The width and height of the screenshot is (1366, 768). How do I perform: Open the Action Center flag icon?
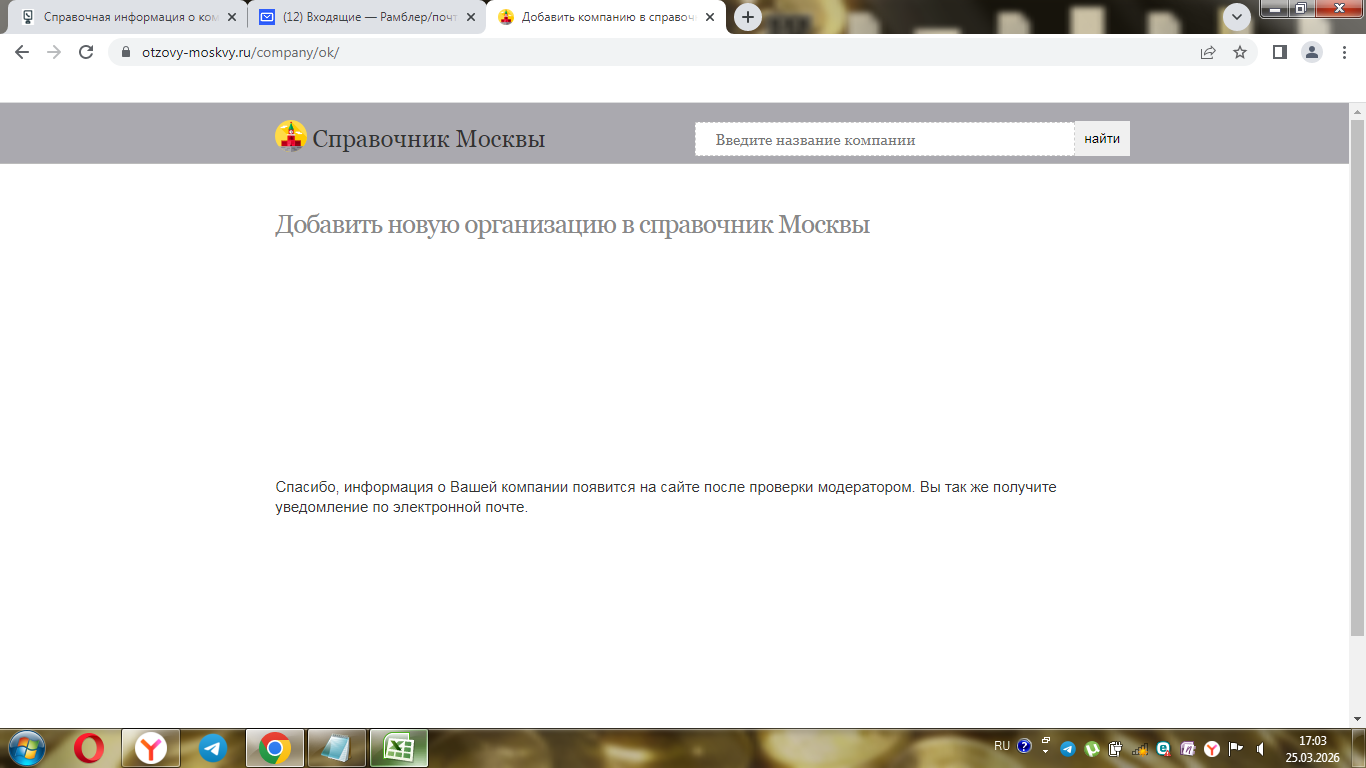coord(1236,748)
